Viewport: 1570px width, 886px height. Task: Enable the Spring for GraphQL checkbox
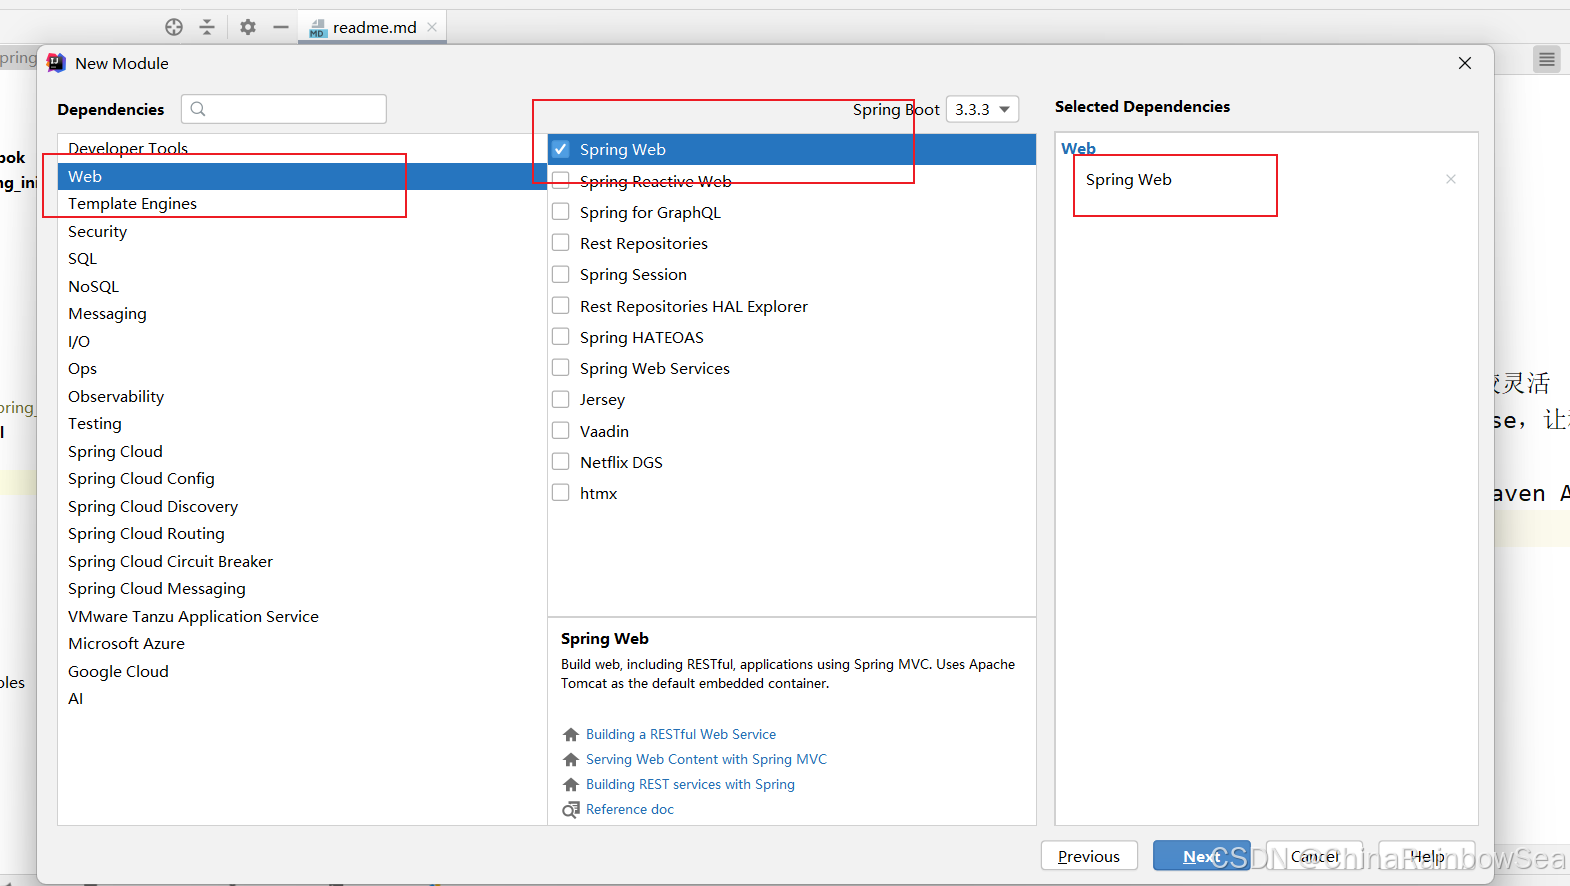pyautogui.click(x=561, y=212)
